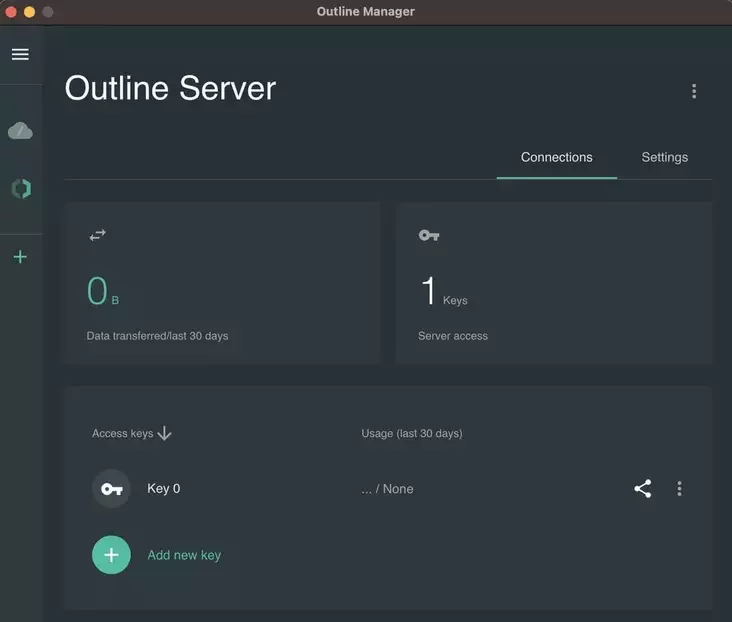Select the cloud server icon in sidebar
The width and height of the screenshot is (732, 622).
pyautogui.click(x=20, y=131)
